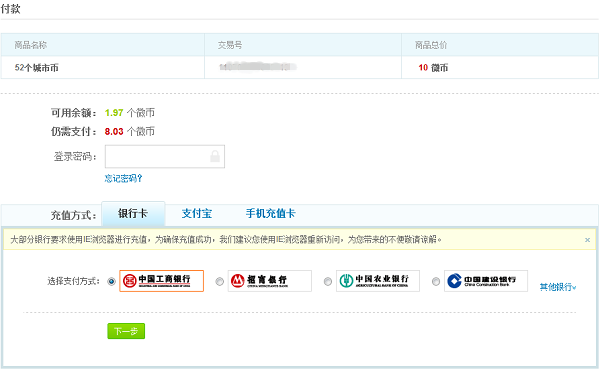Enable the China Merchants Bank radio button
The width and height of the screenshot is (600, 370).
point(220,282)
